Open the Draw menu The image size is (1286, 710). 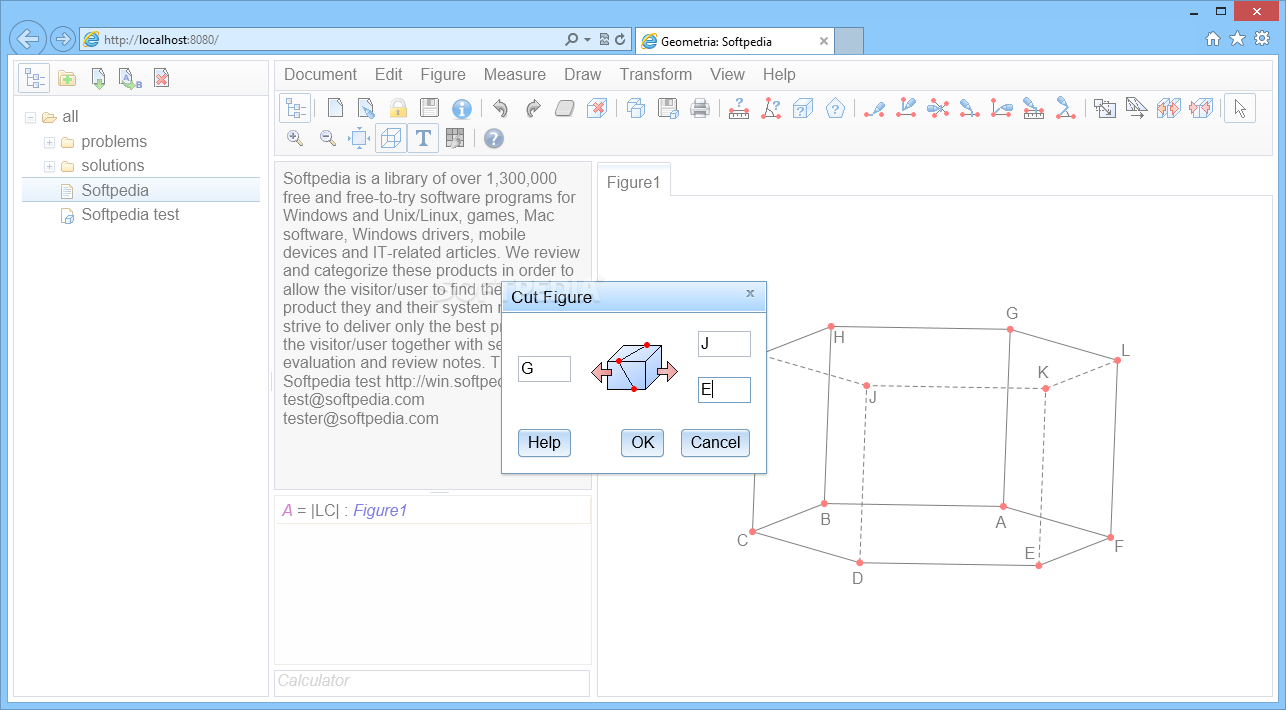pos(583,74)
